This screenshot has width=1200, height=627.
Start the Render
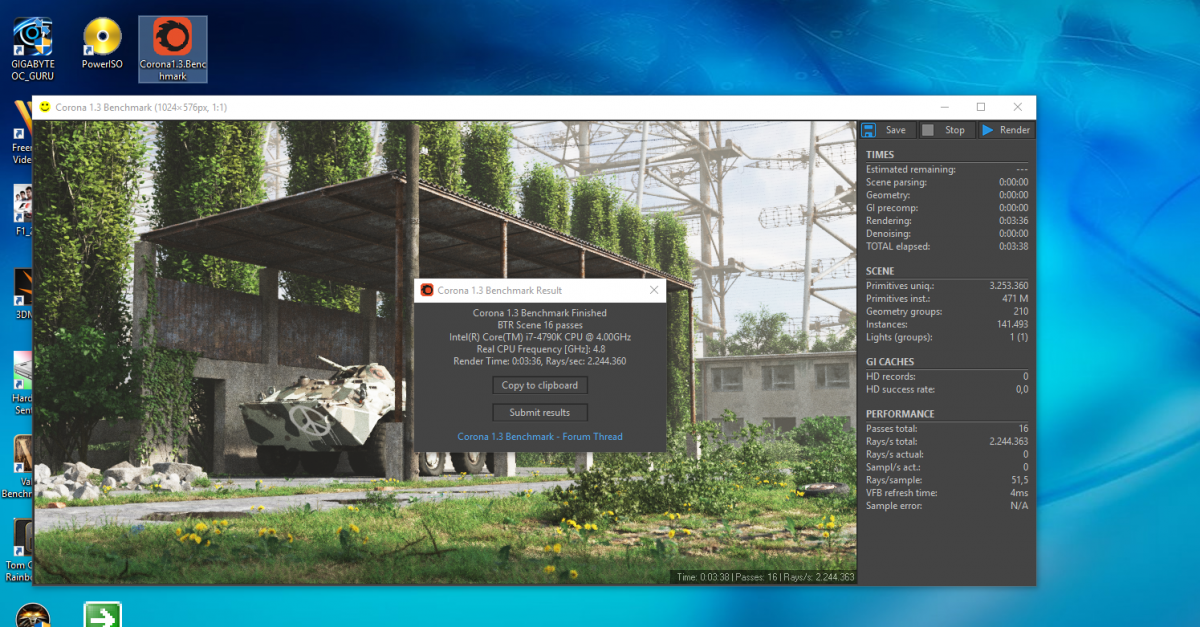(1005, 130)
